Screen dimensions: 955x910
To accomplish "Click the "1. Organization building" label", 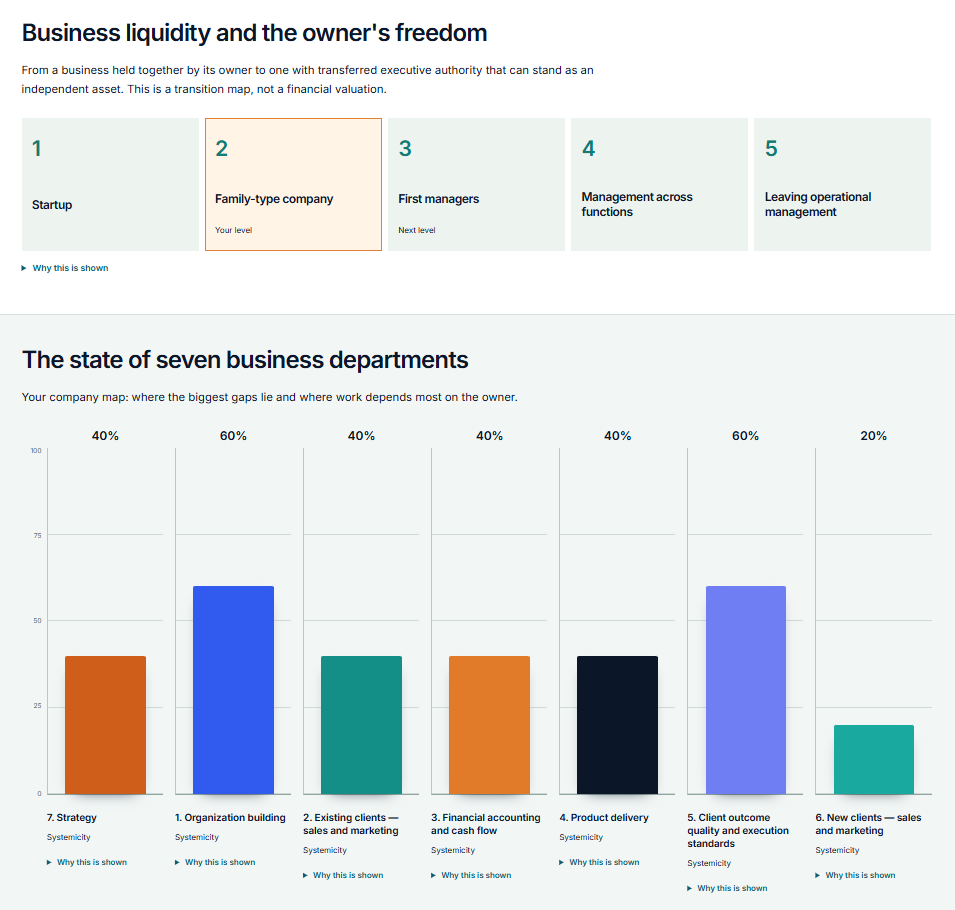I will (230, 817).
